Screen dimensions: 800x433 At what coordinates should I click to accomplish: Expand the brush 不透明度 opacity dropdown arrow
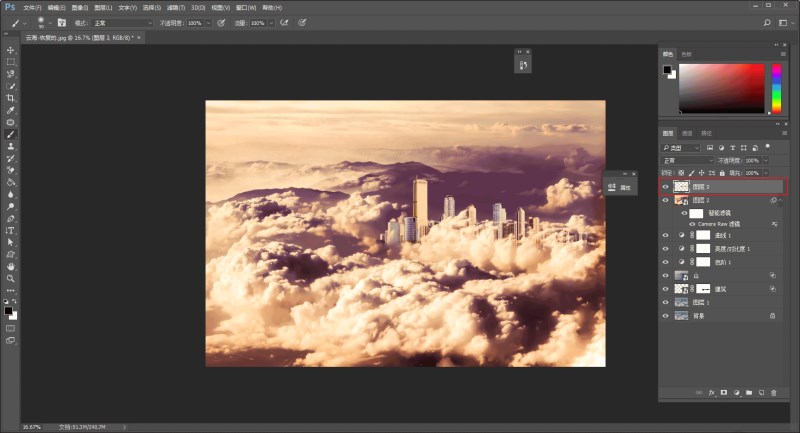(208, 22)
